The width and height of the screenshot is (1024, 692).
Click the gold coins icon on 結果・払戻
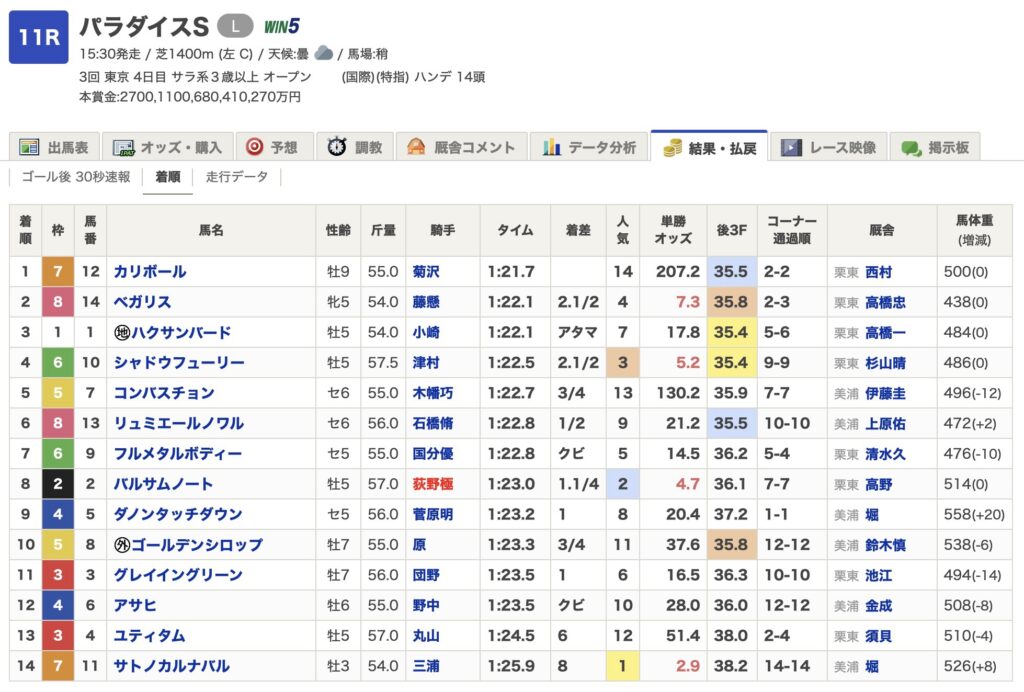click(x=672, y=148)
